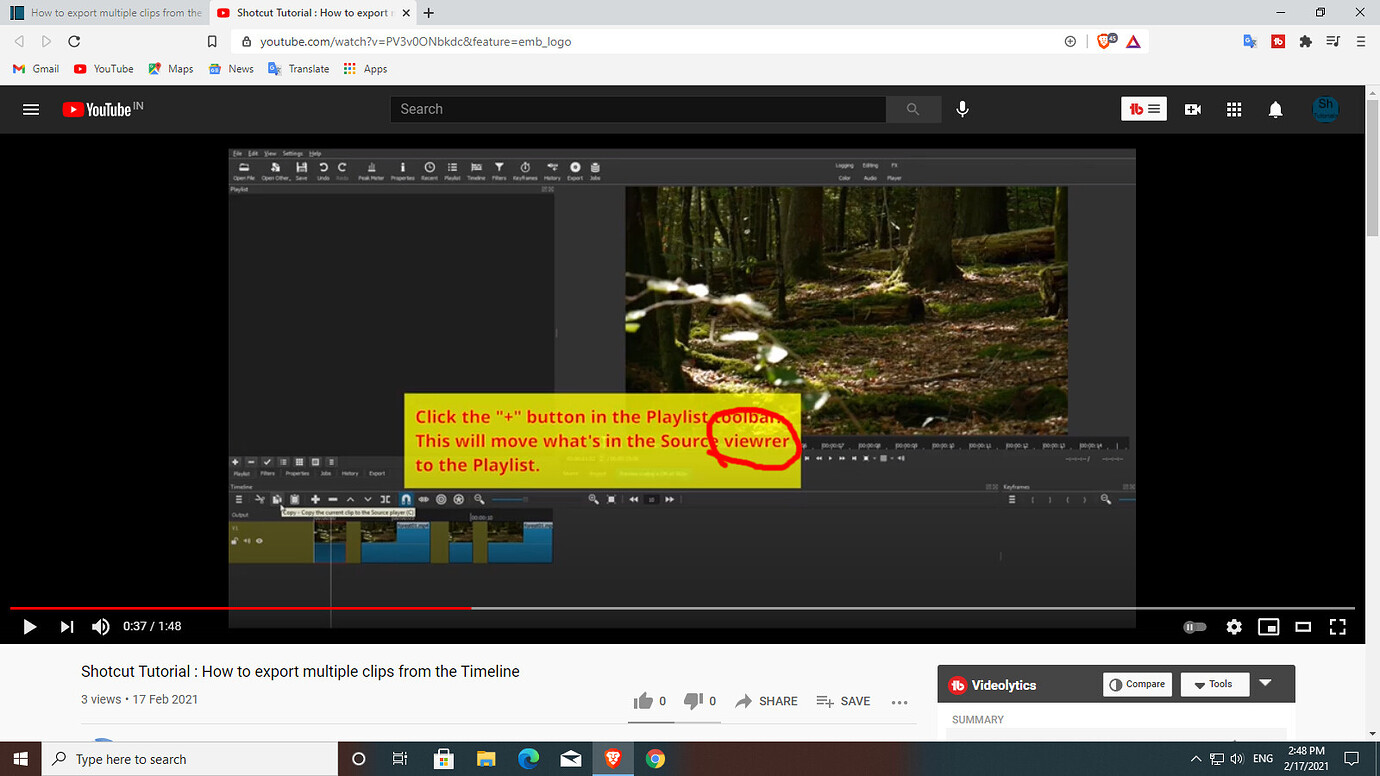The height and width of the screenshot is (776, 1380).
Task: Click the Compare button in Videolytics
Action: [x=1137, y=684]
